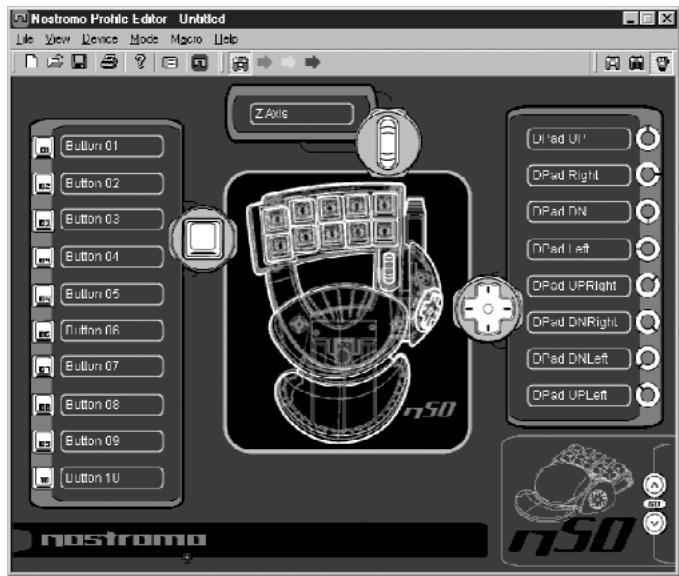This screenshot has height=576, width=679.
Task: Select the Button 03 assignment field
Action: click(x=112, y=219)
